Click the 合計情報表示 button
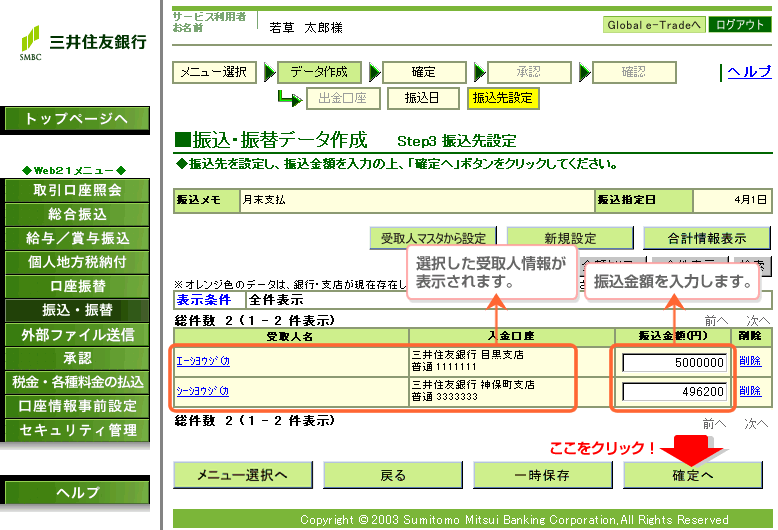The height and width of the screenshot is (530, 778). 707,238
